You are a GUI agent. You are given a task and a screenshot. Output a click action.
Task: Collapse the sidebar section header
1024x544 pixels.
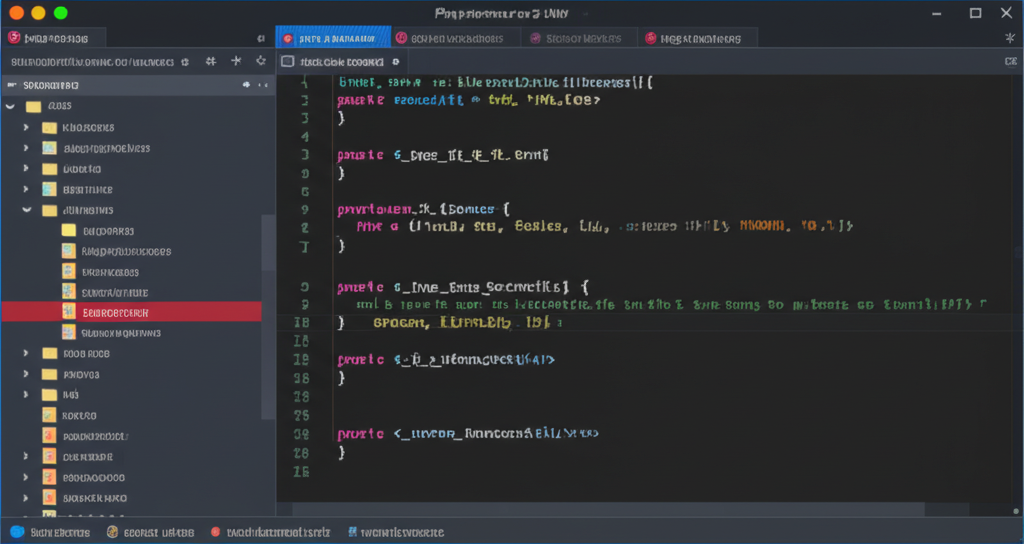tap(11, 85)
